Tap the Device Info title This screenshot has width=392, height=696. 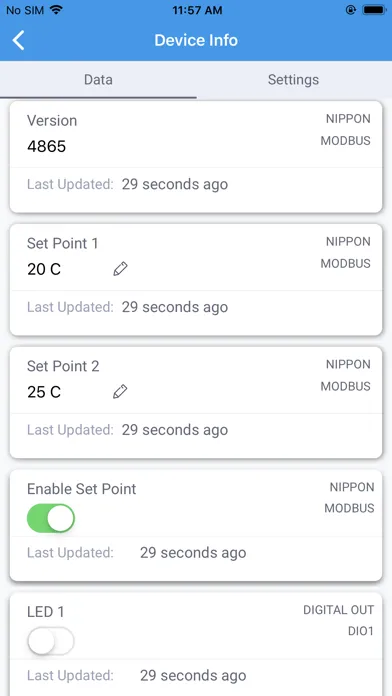196,40
